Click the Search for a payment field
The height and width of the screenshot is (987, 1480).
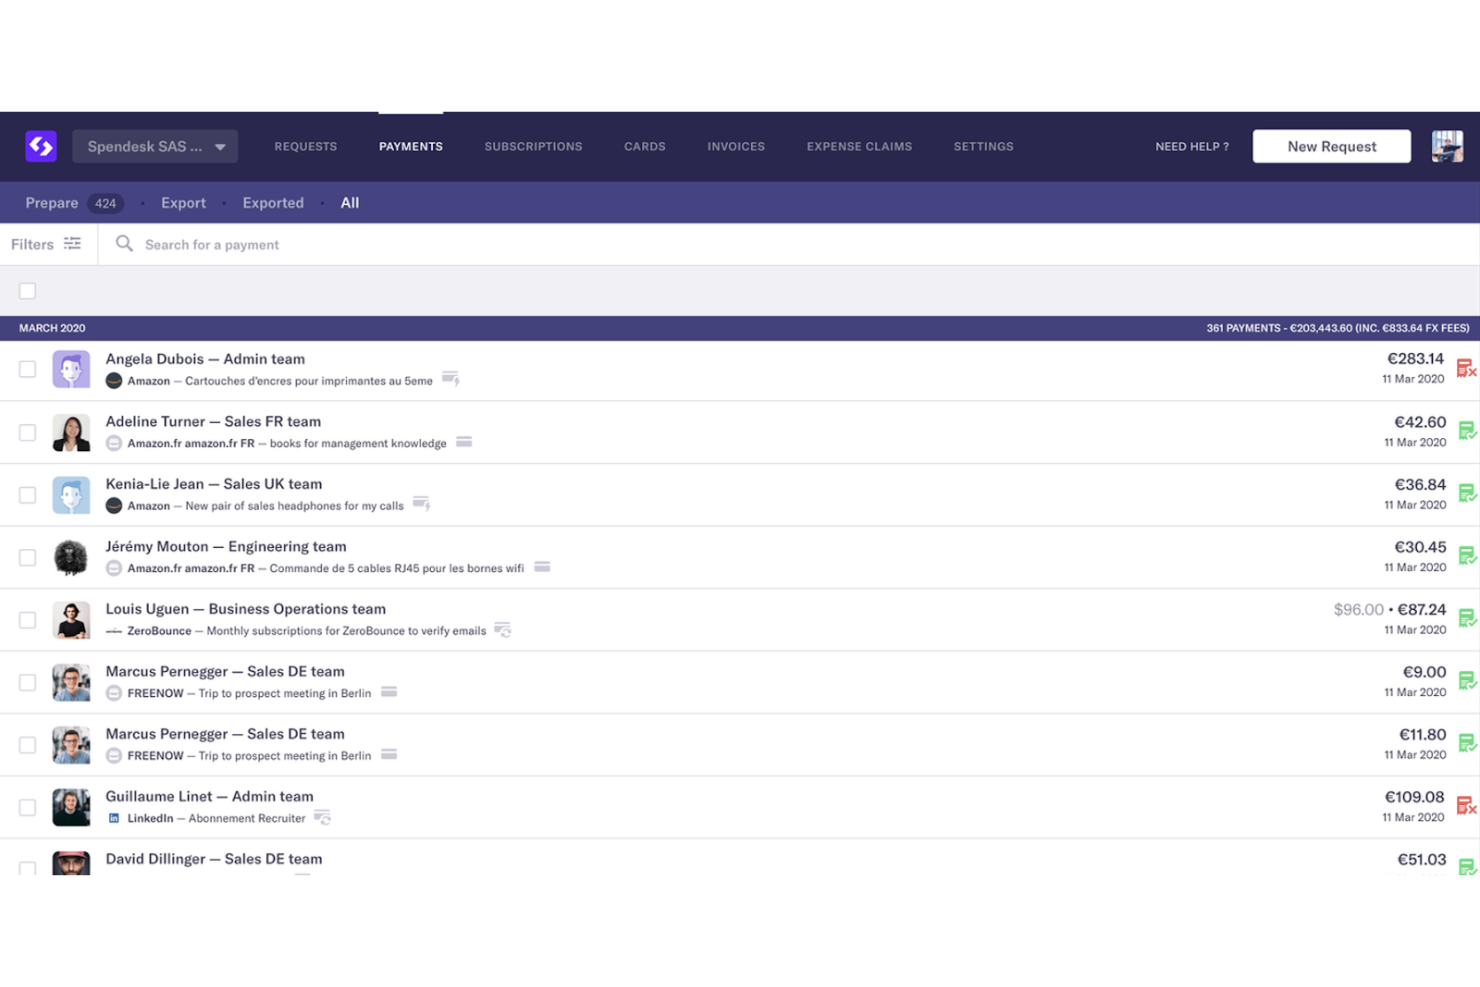point(250,243)
